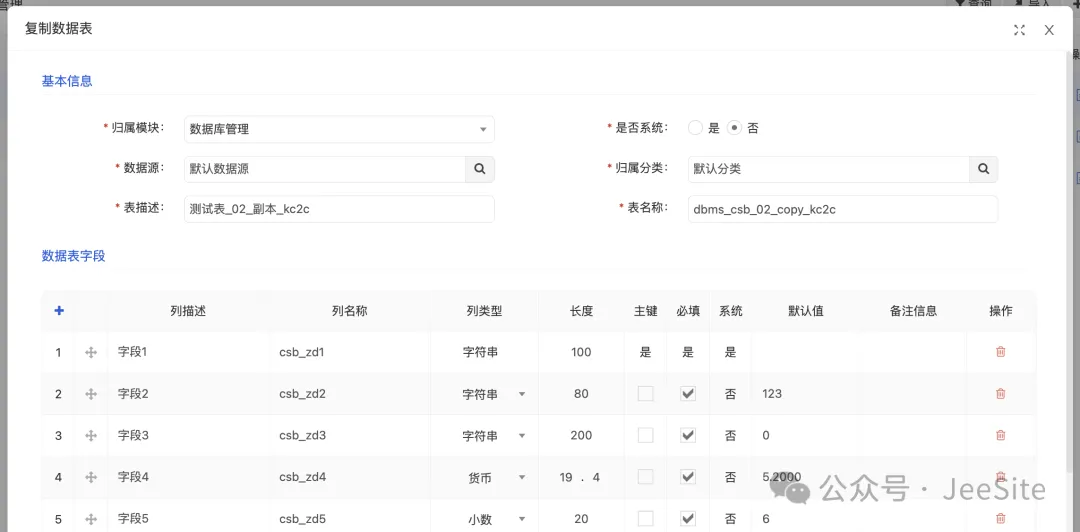Screen dimensions: 1080x532
Task: Delete the 字段3 row via trash icon
Action: coord(1001,436)
